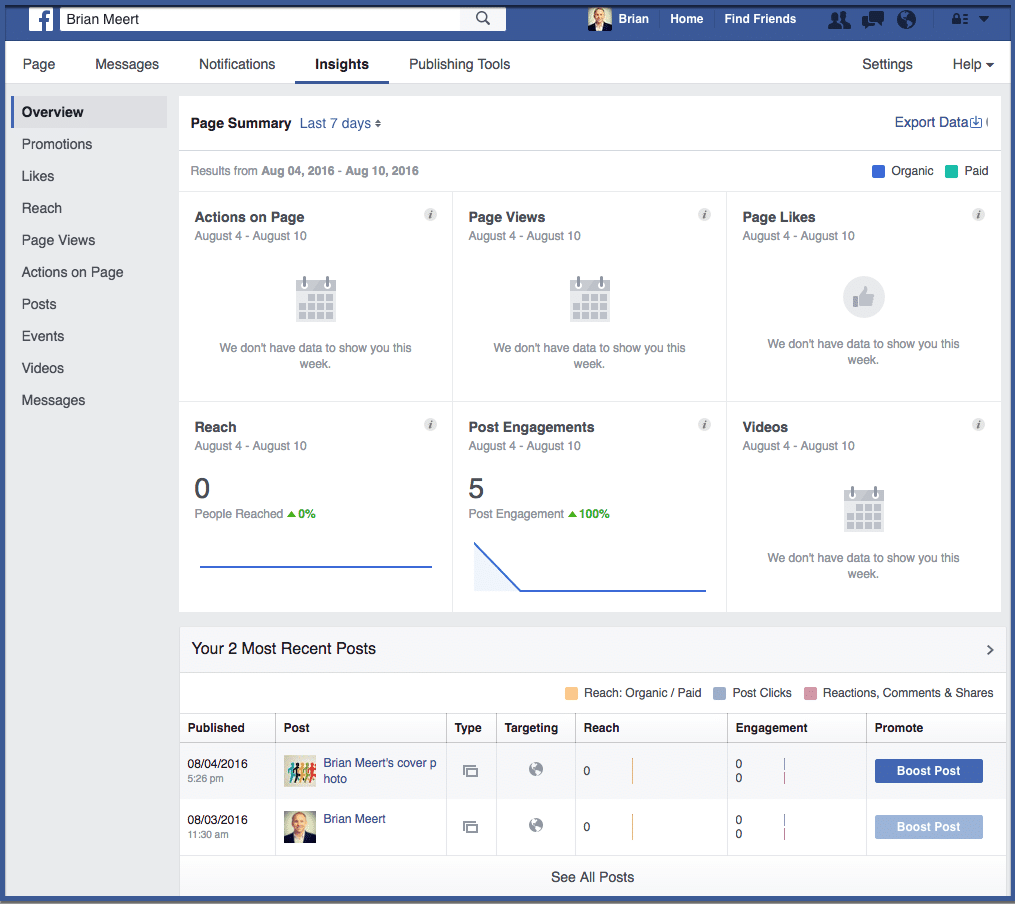1015x904 pixels.
Task: Open the friend requests icon
Action: coord(840,19)
